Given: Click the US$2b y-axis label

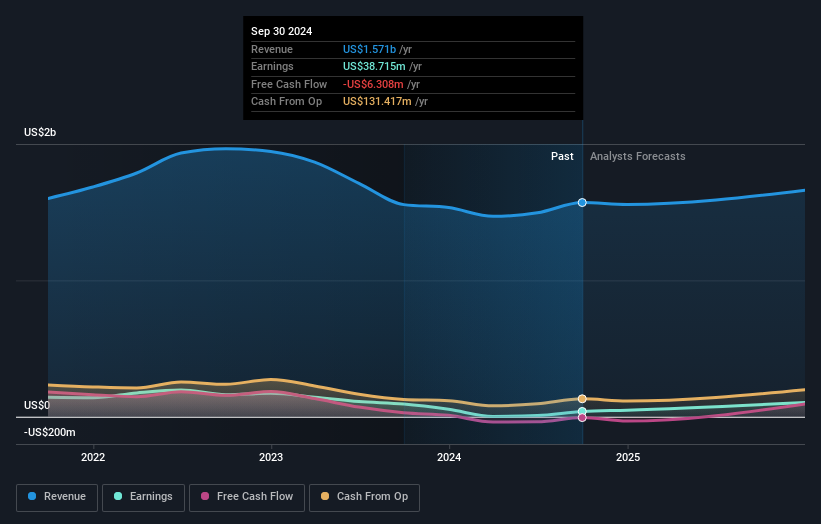Looking at the screenshot, I should pyautogui.click(x=40, y=132).
